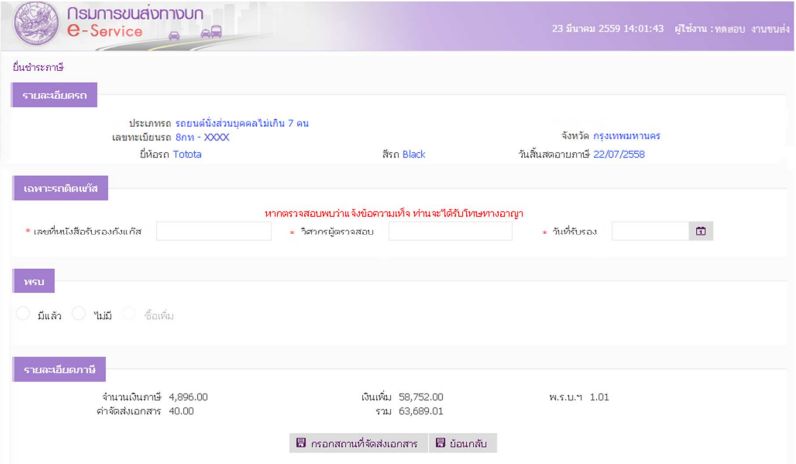Click the icon on the ย้อนกลับ button

(x=440, y=443)
